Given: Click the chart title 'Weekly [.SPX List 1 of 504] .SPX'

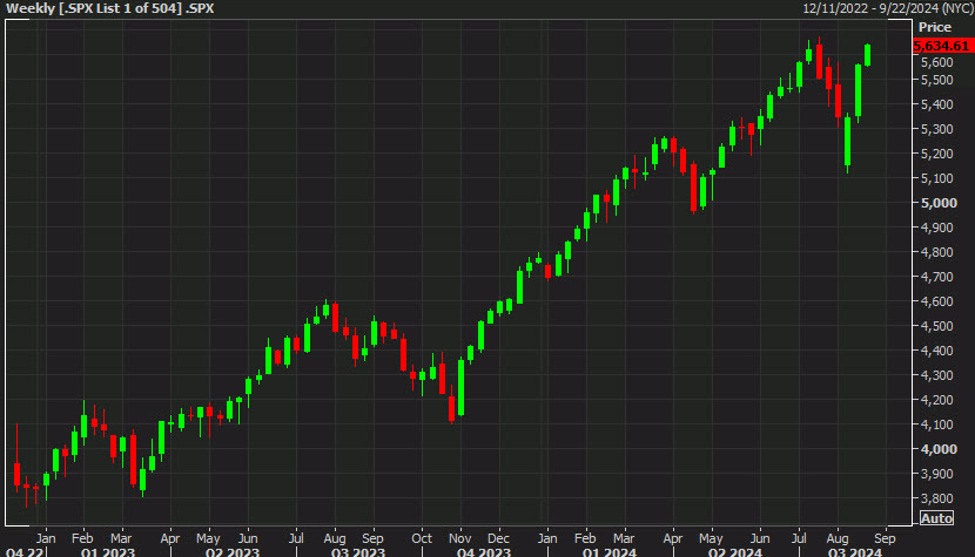Looking at the screenshot, I should click(x=109, y=9).
